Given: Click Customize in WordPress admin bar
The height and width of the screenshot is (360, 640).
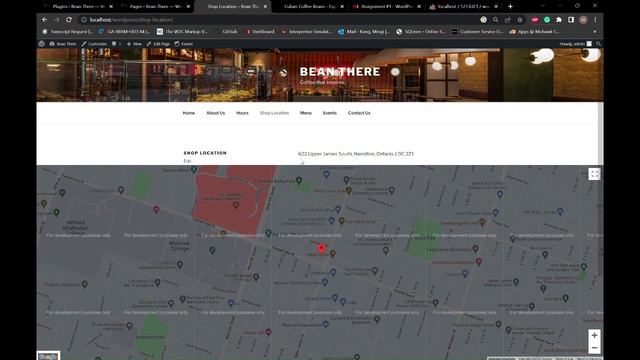Looking at the screenshot, I should (x=94, y=44).
